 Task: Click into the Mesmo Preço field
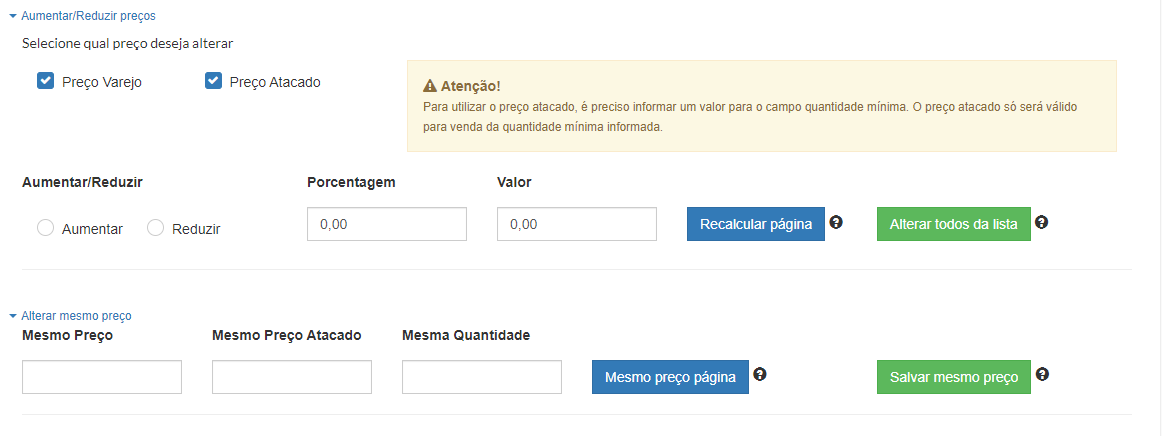(102, 377)
